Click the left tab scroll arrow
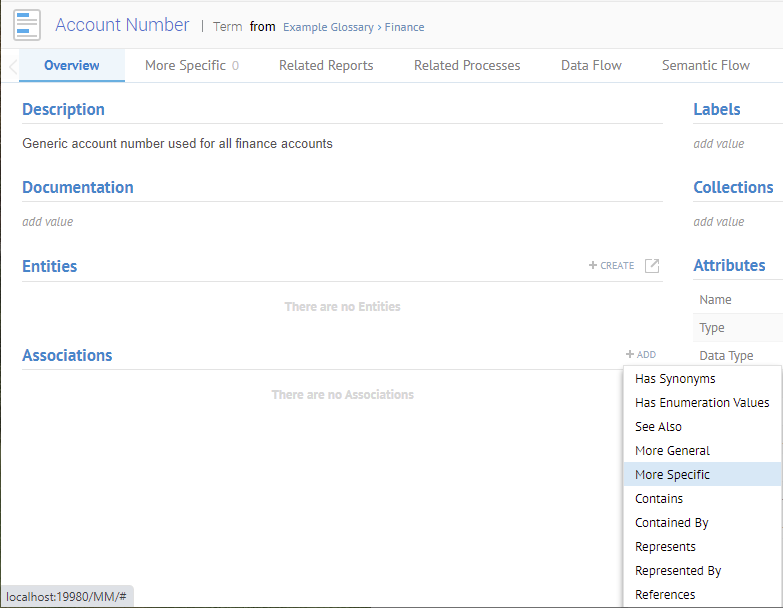The width and height of the screenshot is (783, 608). (x=11, y=66)
